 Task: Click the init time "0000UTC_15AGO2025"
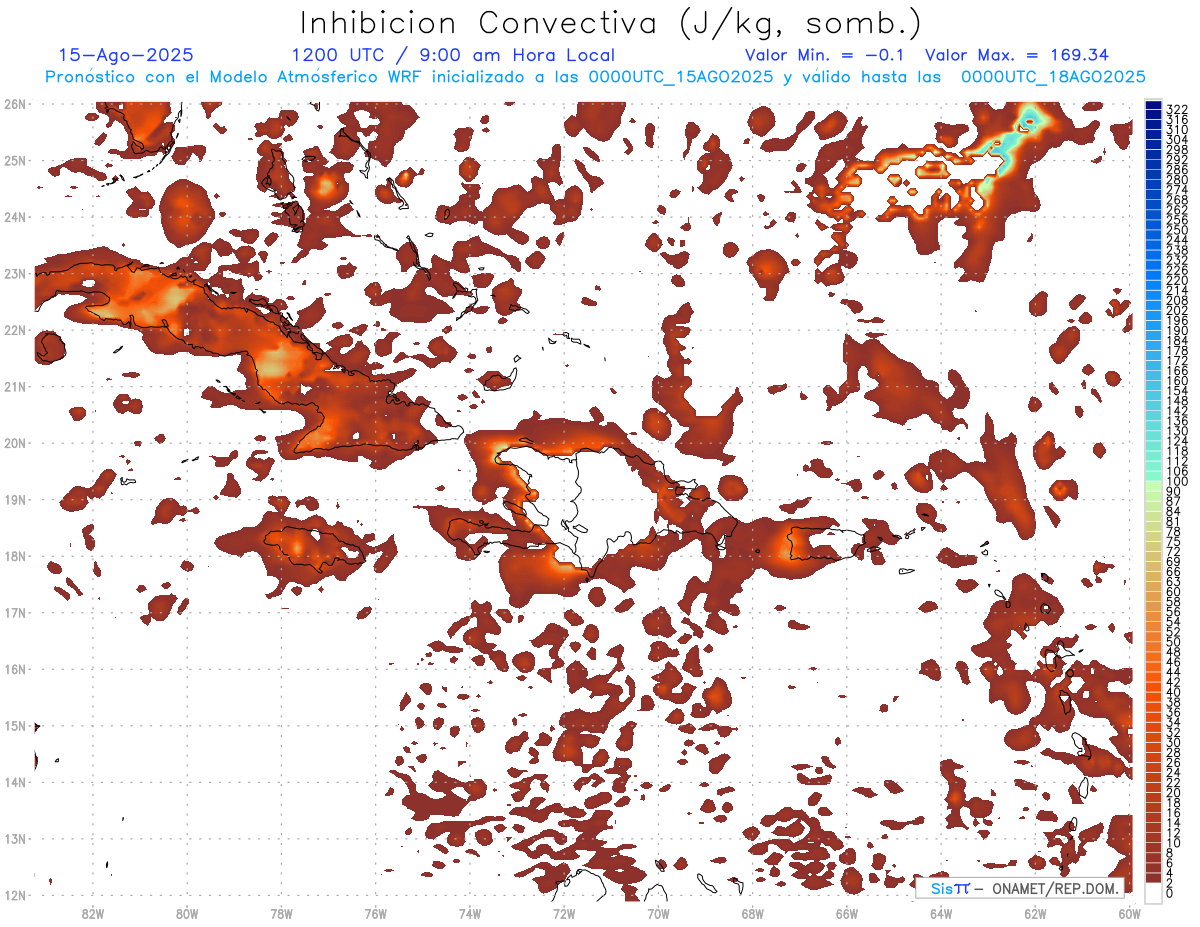pos(680,77)
